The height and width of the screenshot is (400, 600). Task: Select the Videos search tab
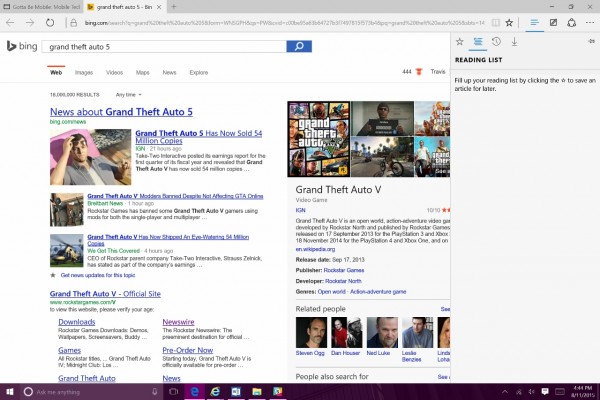coord(114,72)
